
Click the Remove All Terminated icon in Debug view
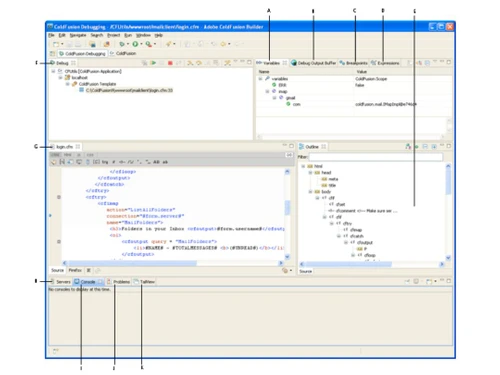[144, 63]
